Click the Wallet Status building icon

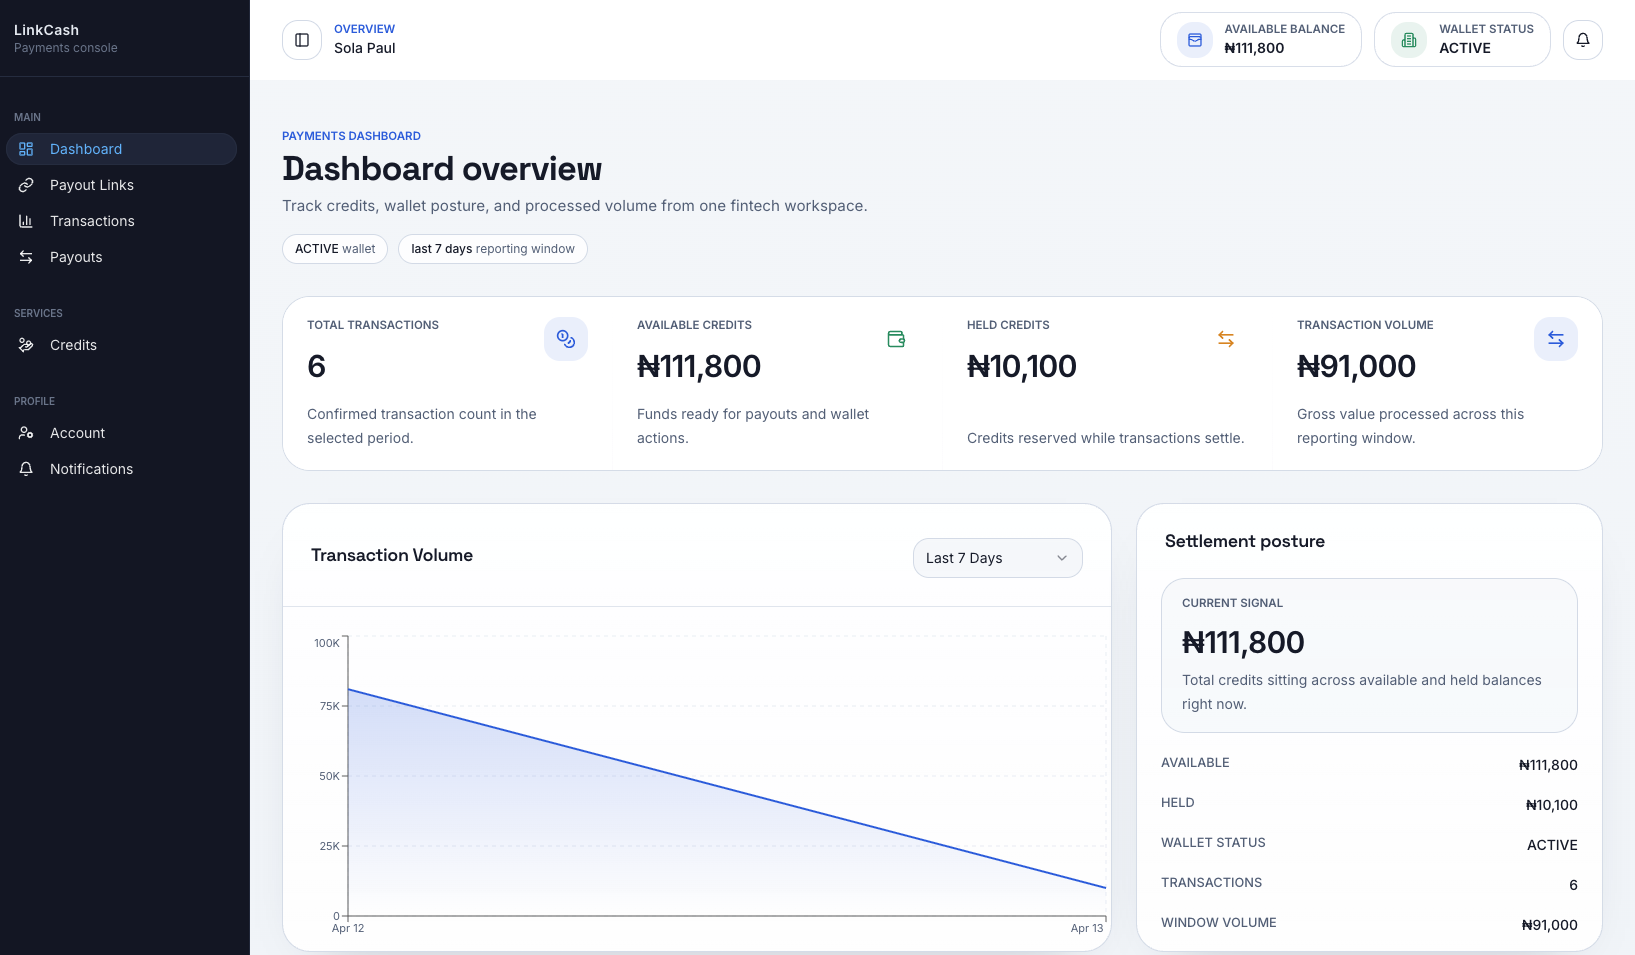[1408, 40]
